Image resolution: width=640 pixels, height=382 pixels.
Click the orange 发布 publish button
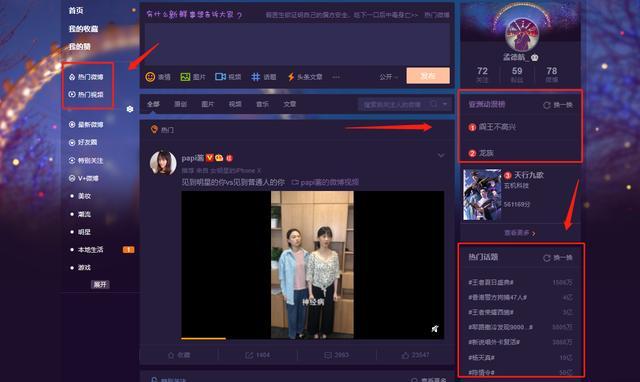pyautogui.click(x=428, y=76)
